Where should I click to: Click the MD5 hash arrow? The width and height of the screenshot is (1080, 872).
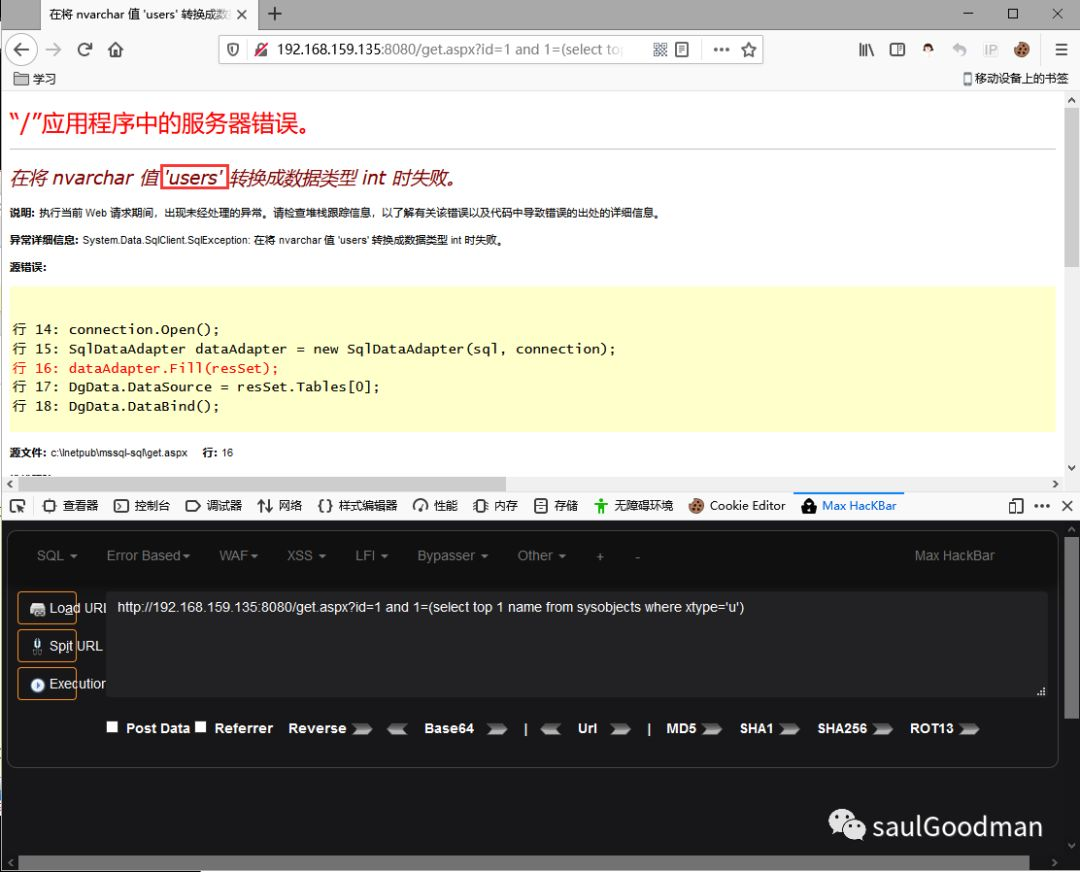tap(712, 729)
